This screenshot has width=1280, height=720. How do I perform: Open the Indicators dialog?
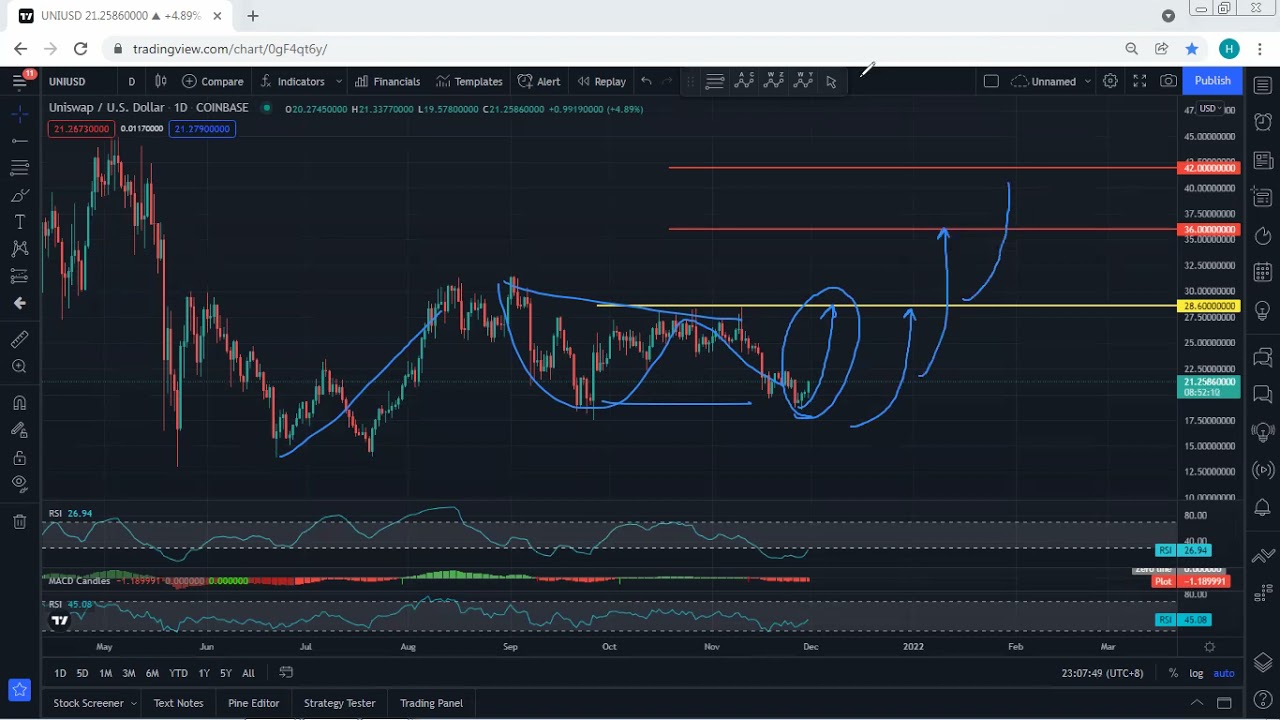point(292,81)
